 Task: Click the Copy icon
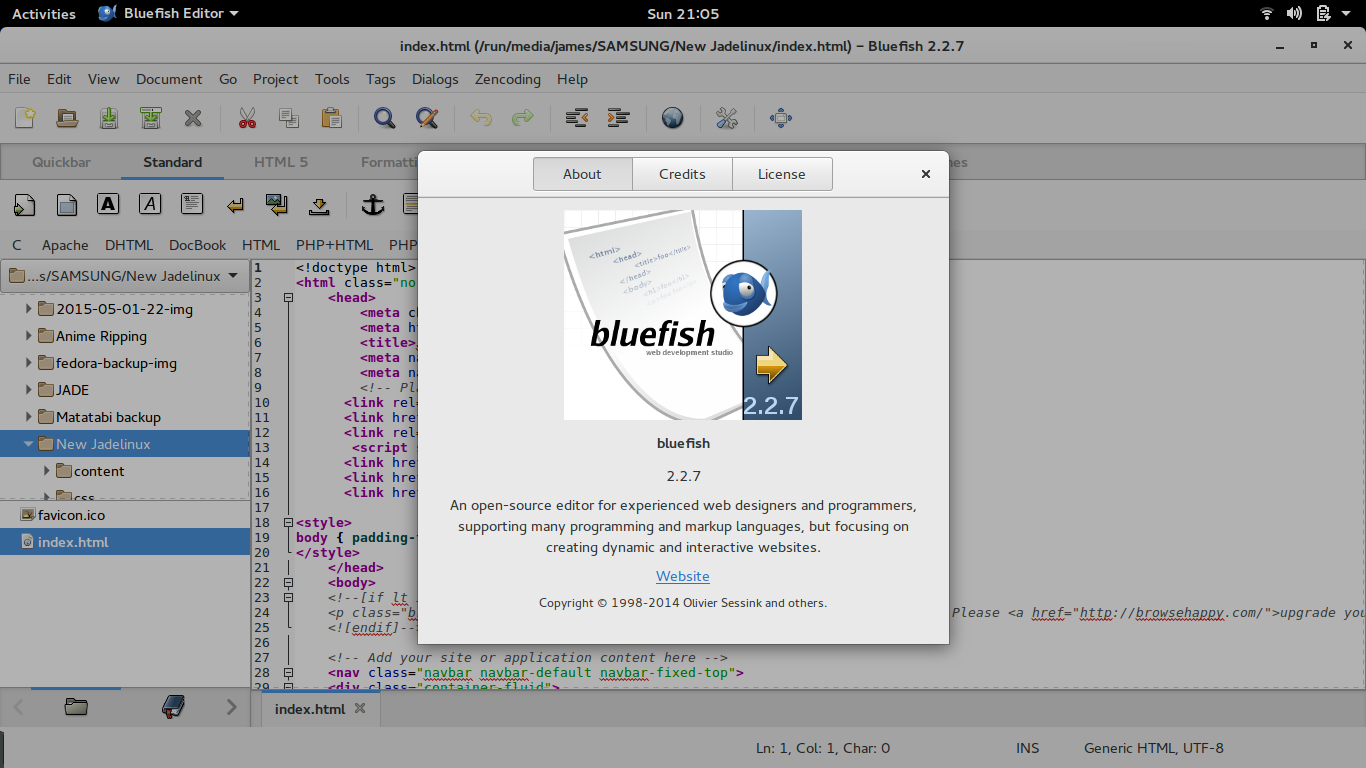click(x=289, y=118)
